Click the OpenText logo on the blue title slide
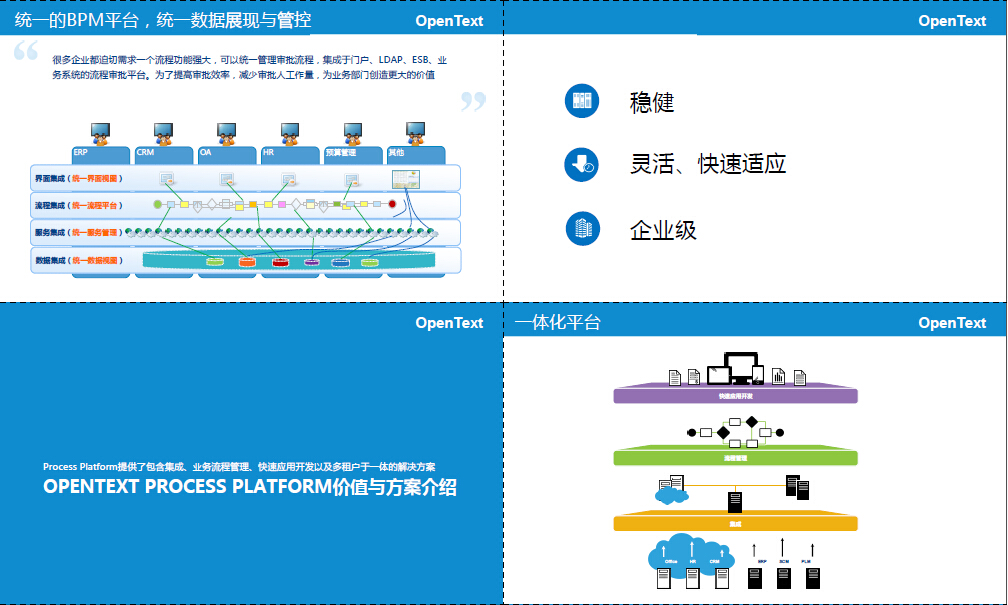Viewport: 1008px width, 605px height. (x=449, y=323)
